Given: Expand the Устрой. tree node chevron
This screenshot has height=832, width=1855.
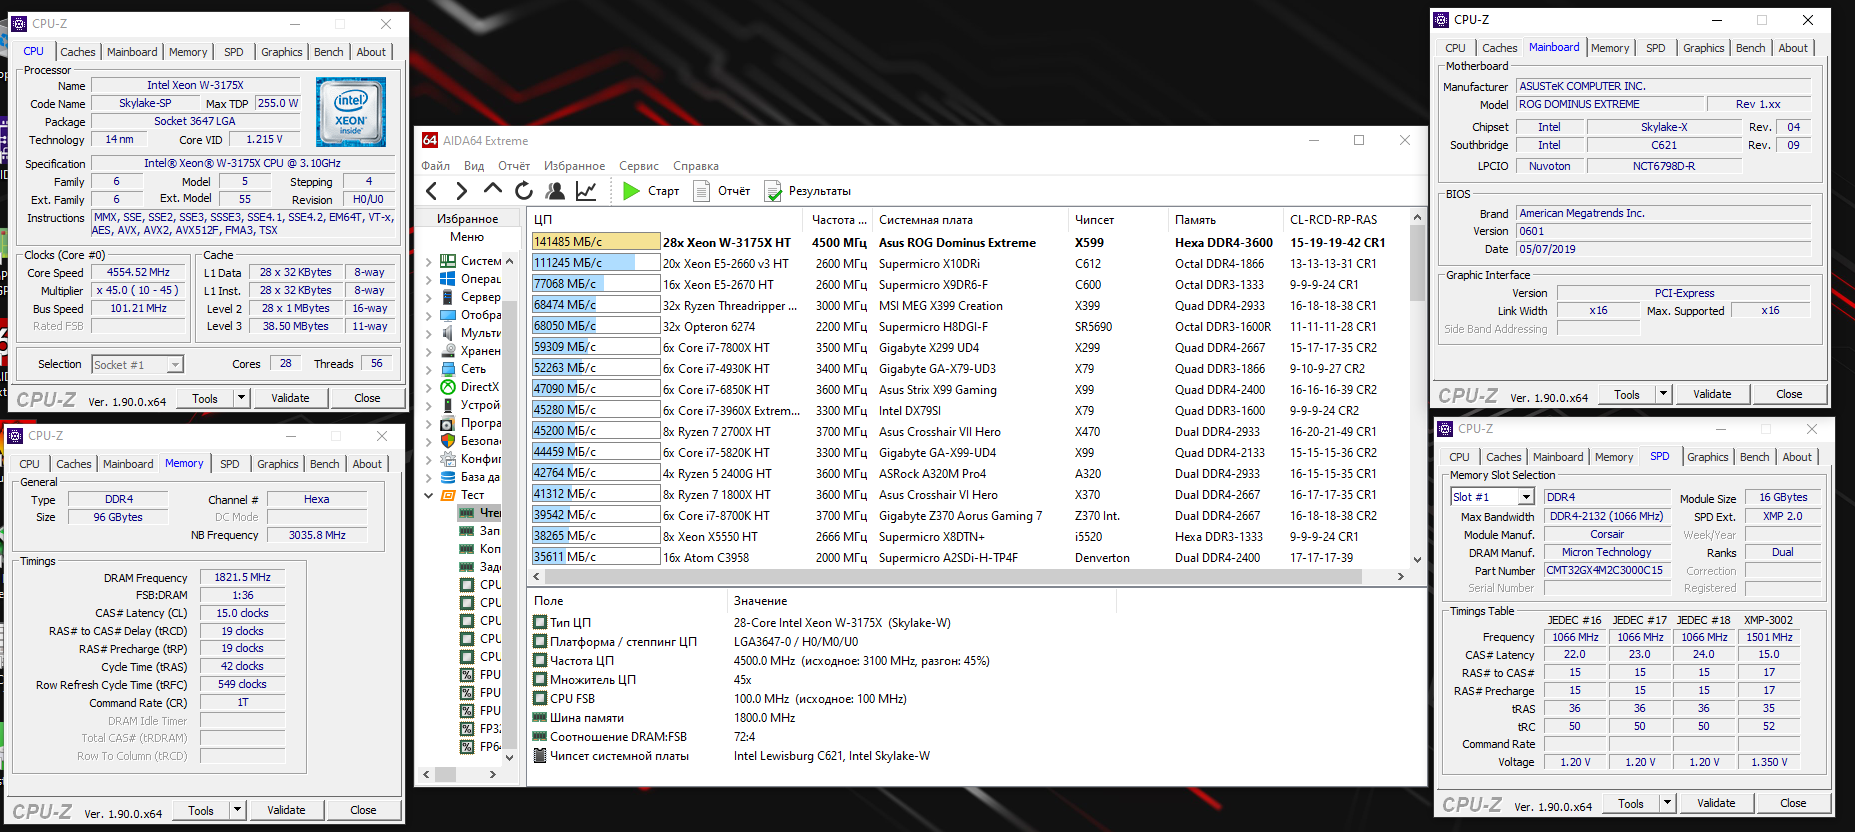Looking at the screenshot, I should [x=429, y=405].
